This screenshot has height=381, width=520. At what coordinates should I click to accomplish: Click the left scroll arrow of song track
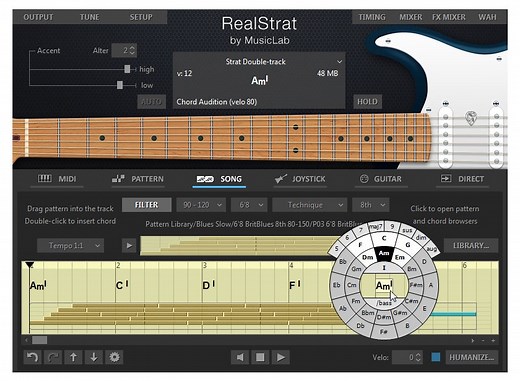pyautogui.click(x=27, y=340)
